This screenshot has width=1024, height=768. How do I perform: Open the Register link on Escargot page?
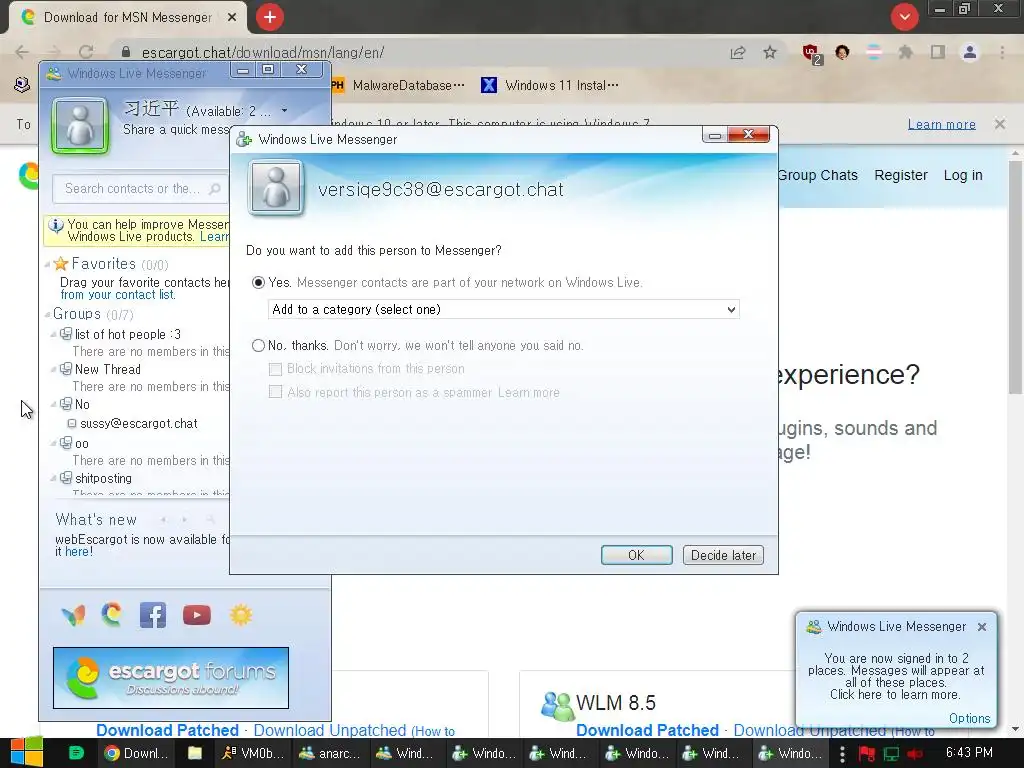[x=901, y=175]
